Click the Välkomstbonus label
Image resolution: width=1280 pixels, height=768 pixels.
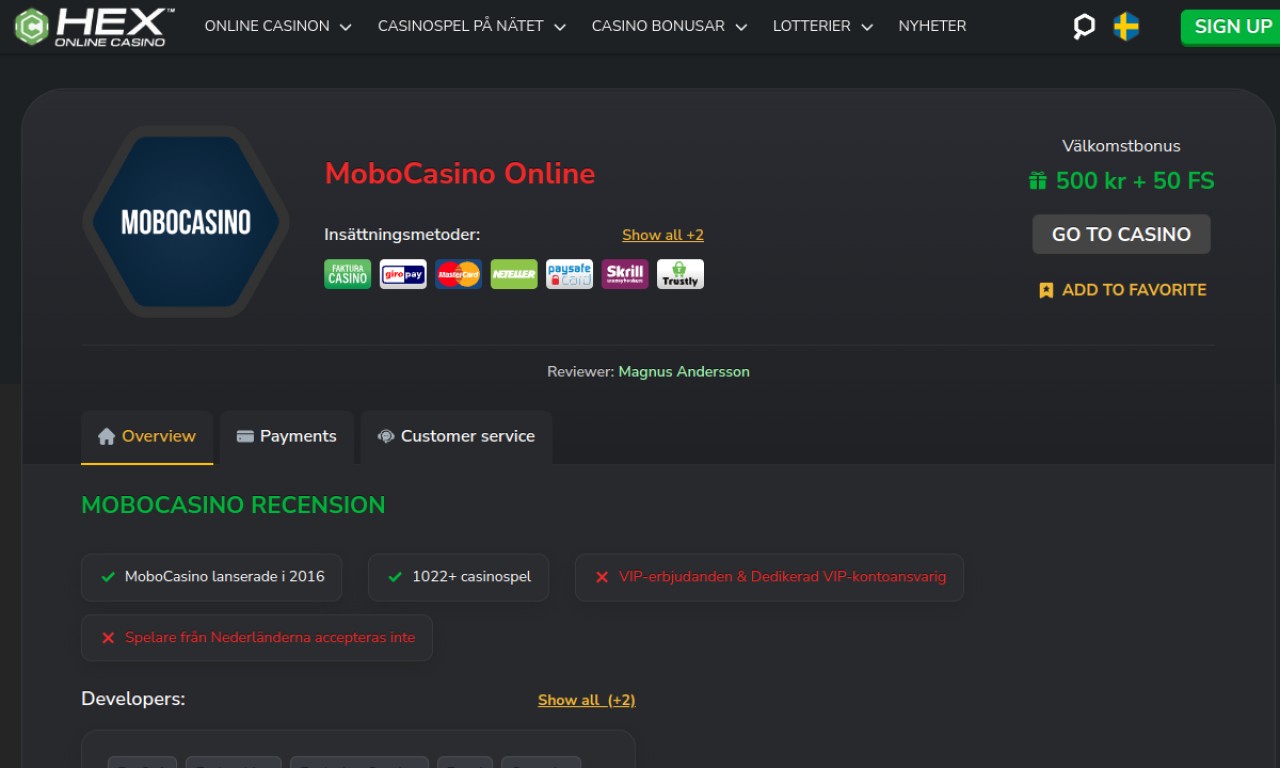coord(1121,146)
